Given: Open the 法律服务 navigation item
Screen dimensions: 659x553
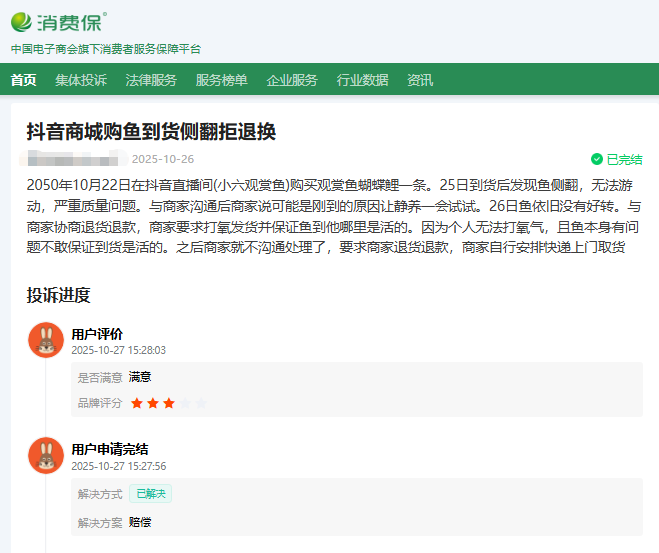Looking at the screenshot, I should [151, 80].
